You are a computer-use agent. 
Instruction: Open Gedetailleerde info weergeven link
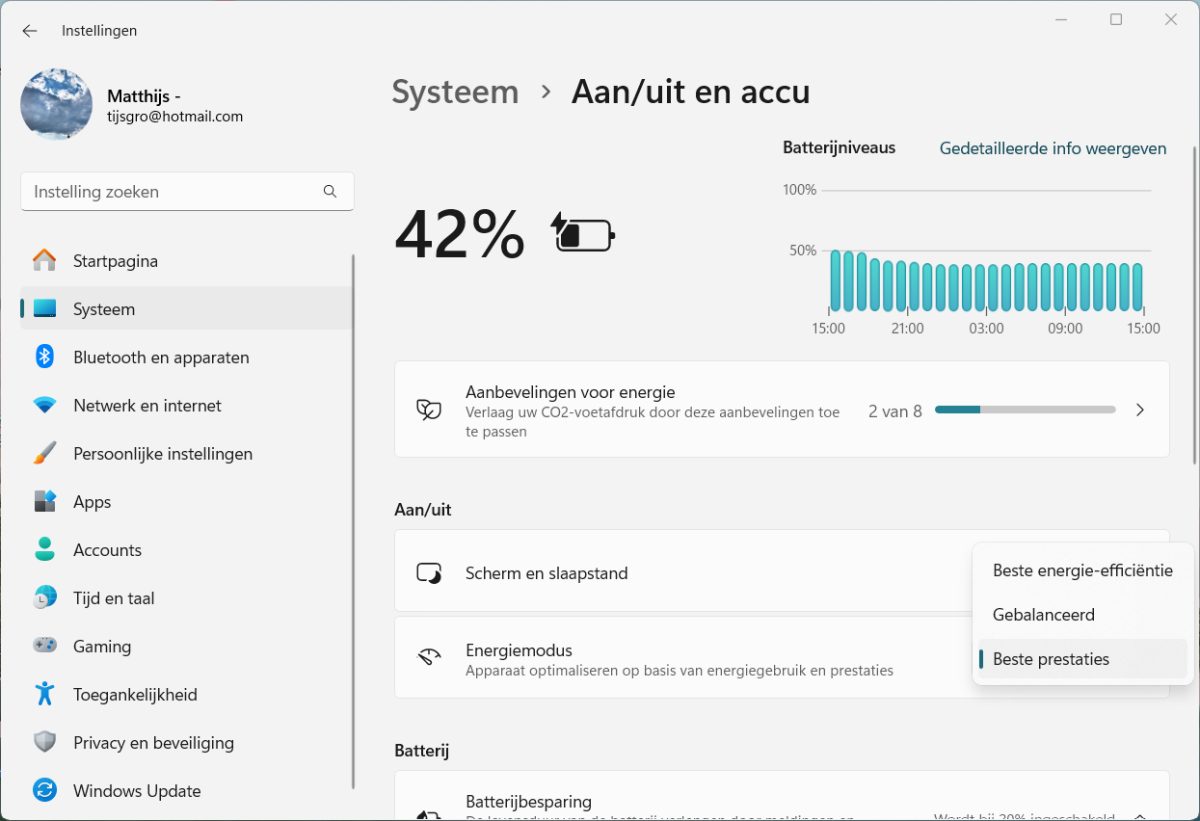pyautogui.click(x=1053, y=148)
